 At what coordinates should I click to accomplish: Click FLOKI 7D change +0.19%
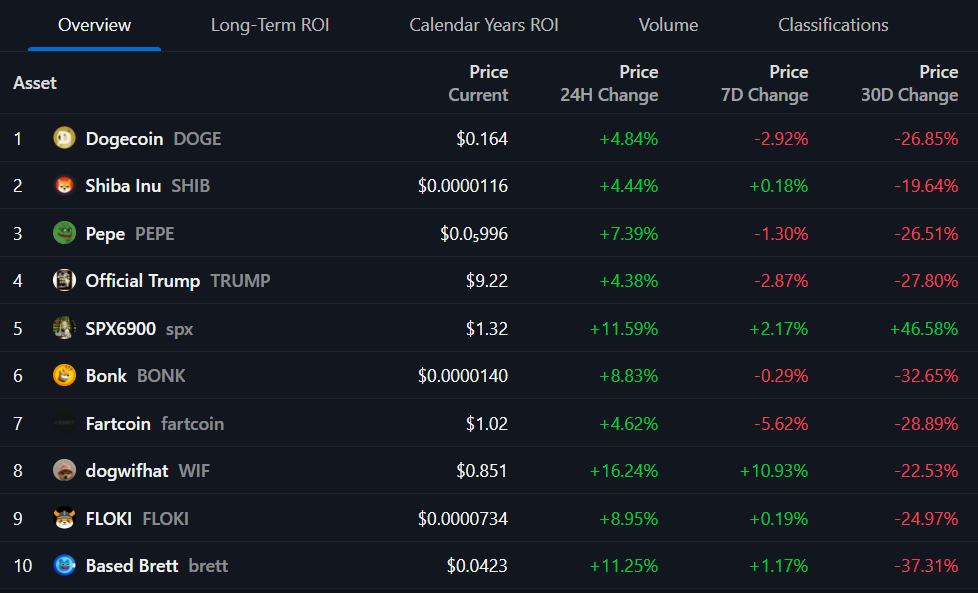tap(778, 519)
